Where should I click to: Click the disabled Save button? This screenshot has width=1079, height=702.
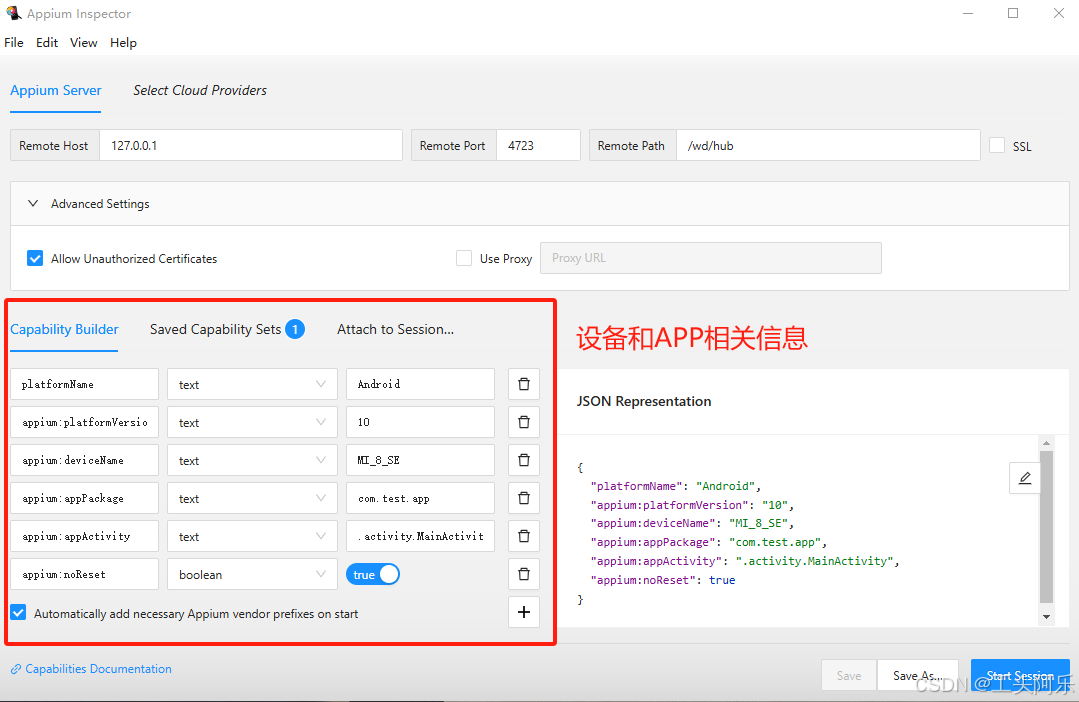pos(848,675)
